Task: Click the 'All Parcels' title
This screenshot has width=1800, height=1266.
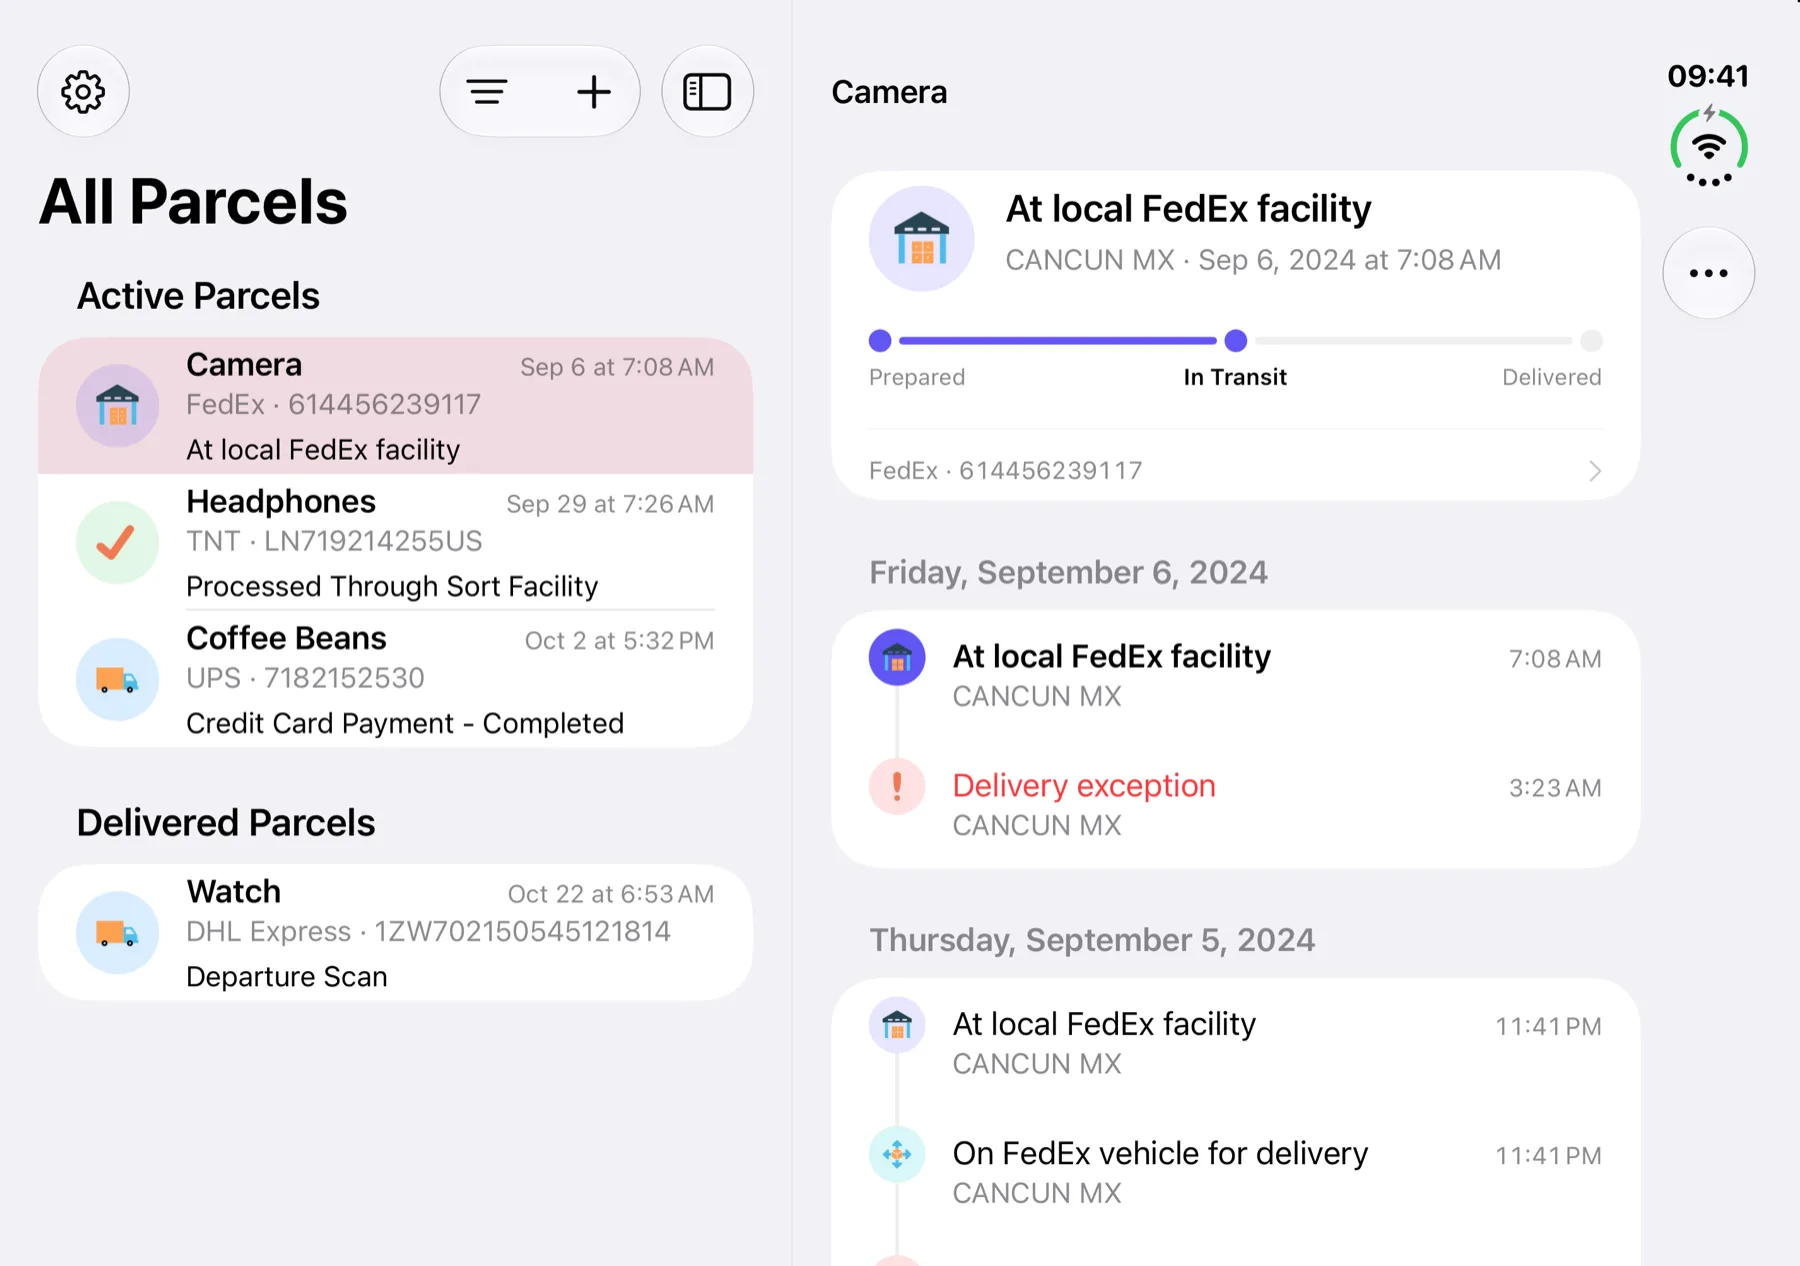Action: (x=193, y=202)
